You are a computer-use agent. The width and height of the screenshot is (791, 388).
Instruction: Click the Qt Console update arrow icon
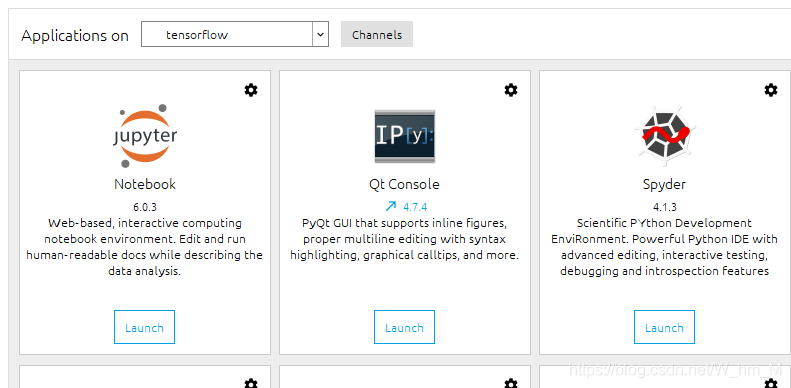(390, 206)
